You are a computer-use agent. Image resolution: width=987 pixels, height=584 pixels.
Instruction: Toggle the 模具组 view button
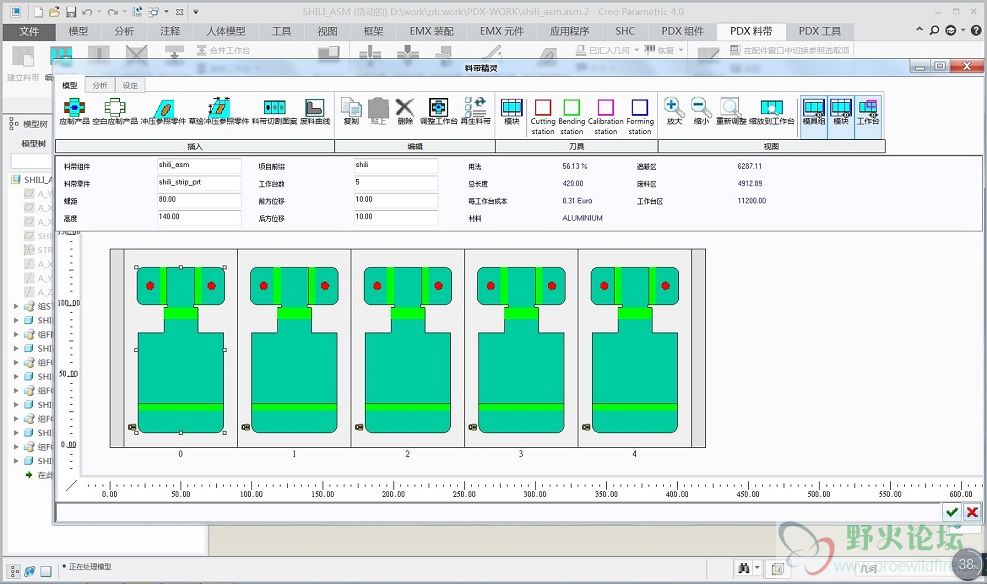click(813, 108)
